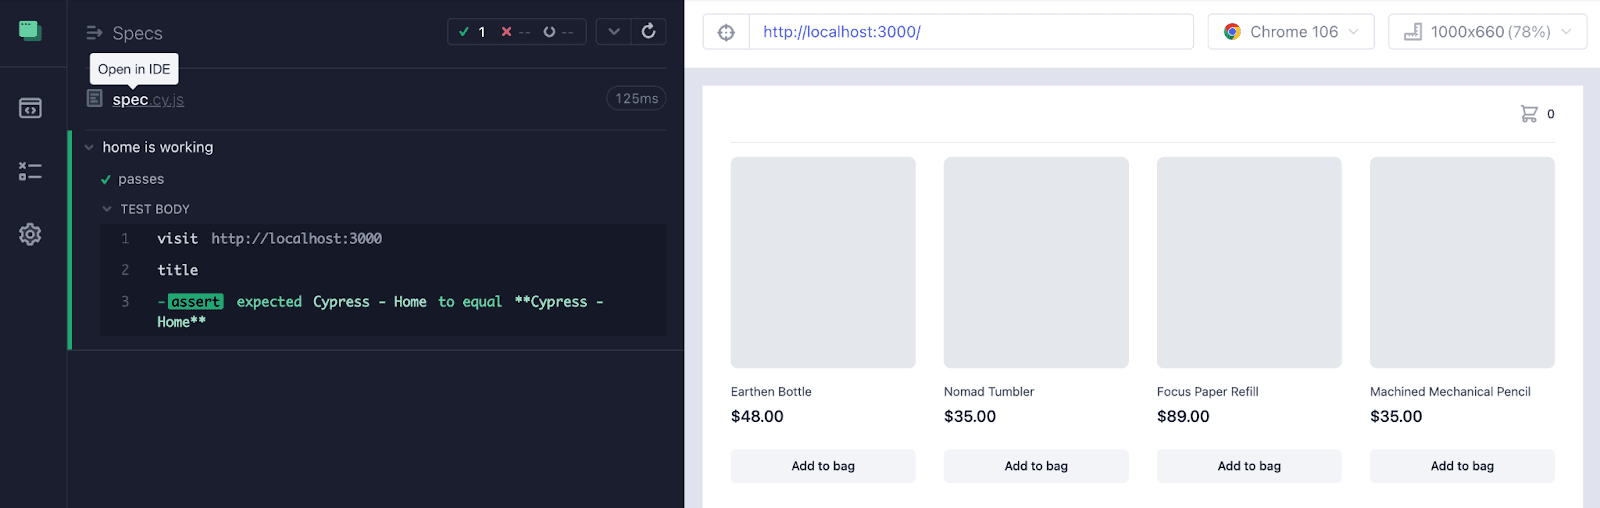Image resolution: width=1600 pixels, height=508 pixels.
Task: Click the viewport ruler icon
Action: (x=1413, y=32)
